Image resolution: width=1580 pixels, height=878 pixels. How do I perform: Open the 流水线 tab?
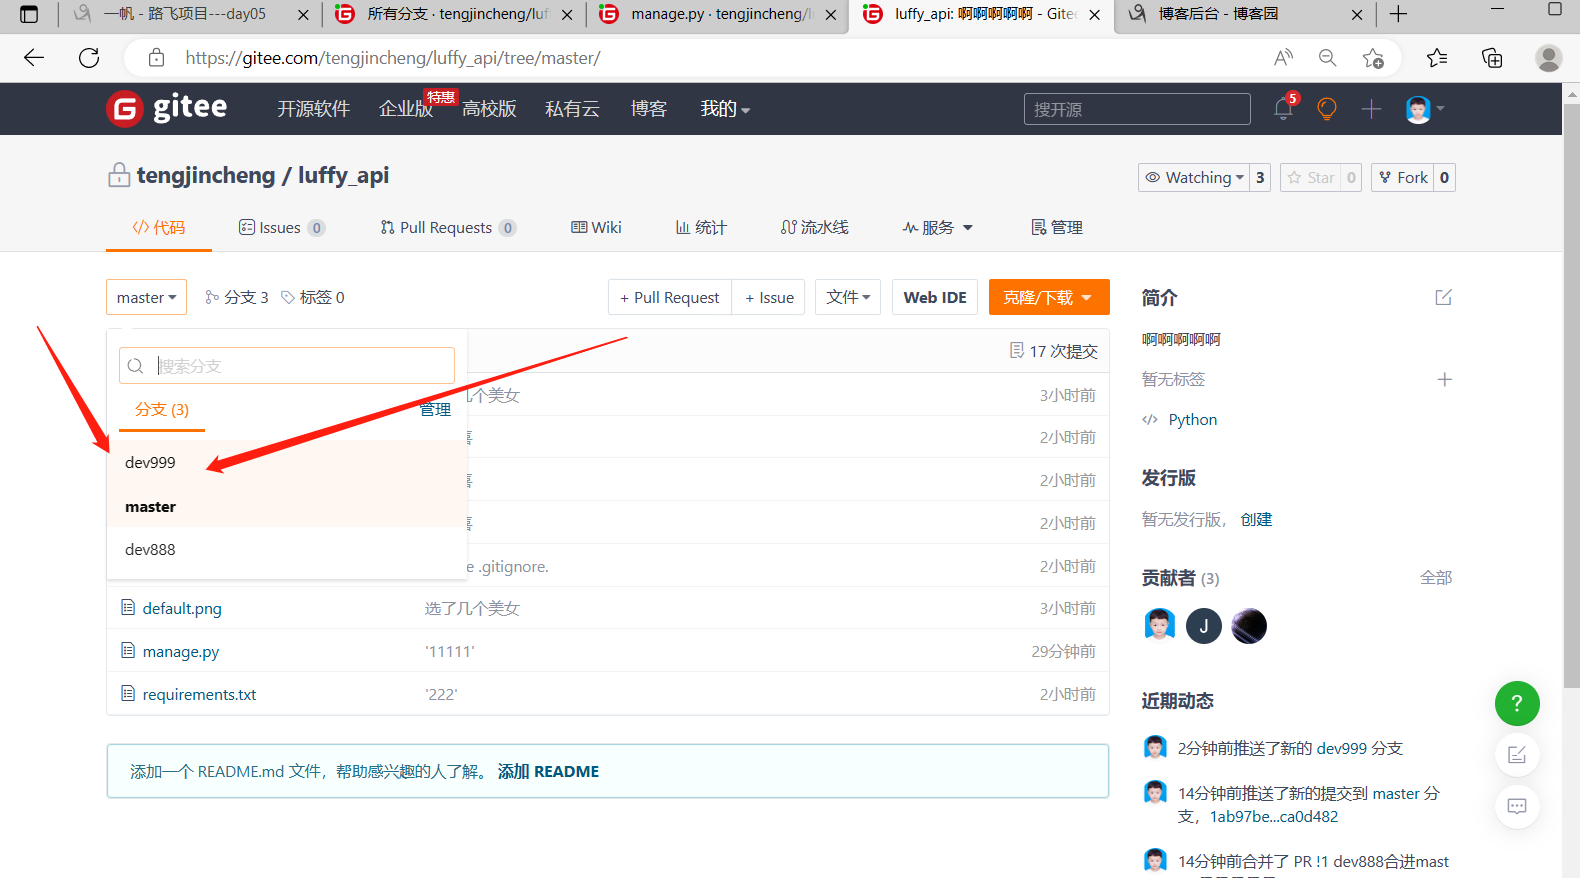814,228
